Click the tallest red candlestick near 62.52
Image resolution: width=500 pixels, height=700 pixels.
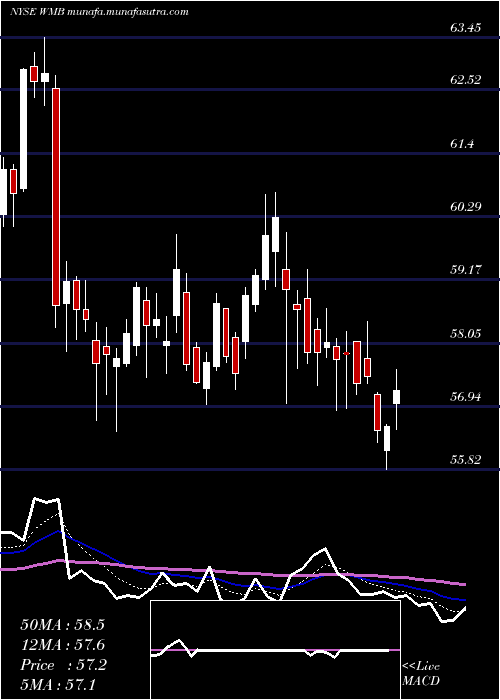pos(55,197)
